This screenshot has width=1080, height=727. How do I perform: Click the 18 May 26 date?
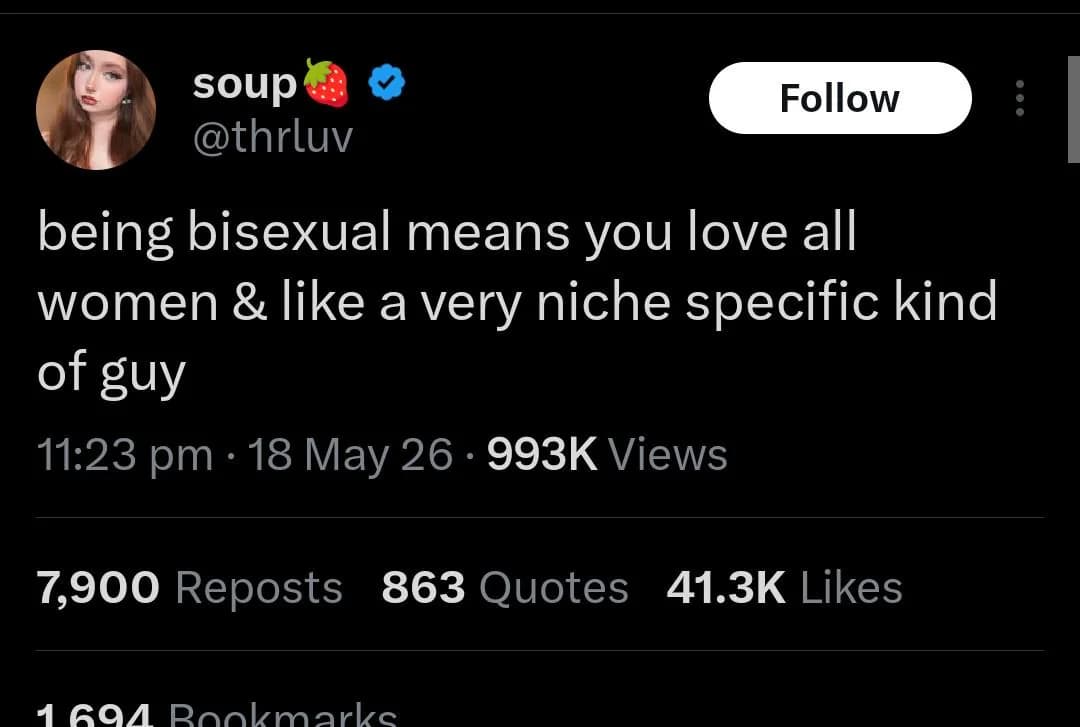click(x=350, y=455)
